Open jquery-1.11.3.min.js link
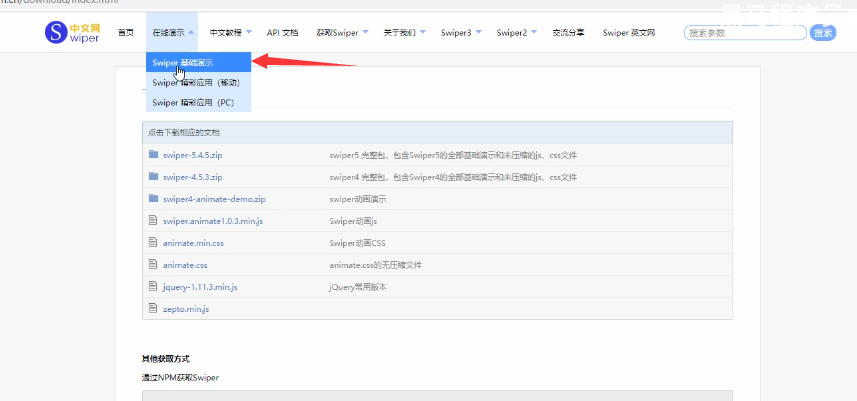The height and width of the screenshot is (401, 857). [x=200, y=287]
